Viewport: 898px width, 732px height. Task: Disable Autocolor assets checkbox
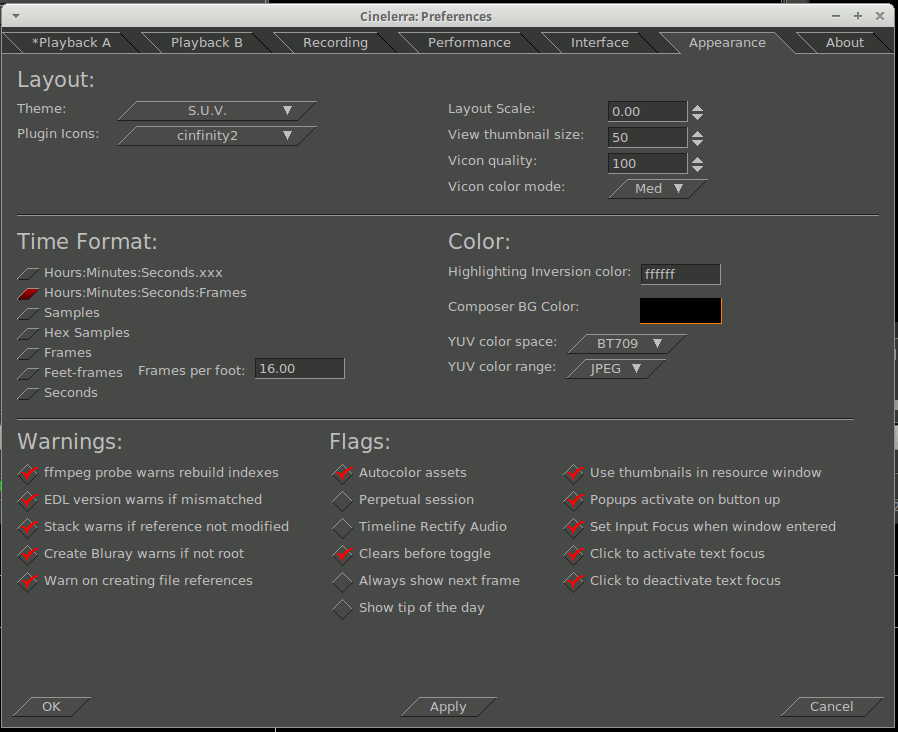pyautogui.click(x=343, y=473)
